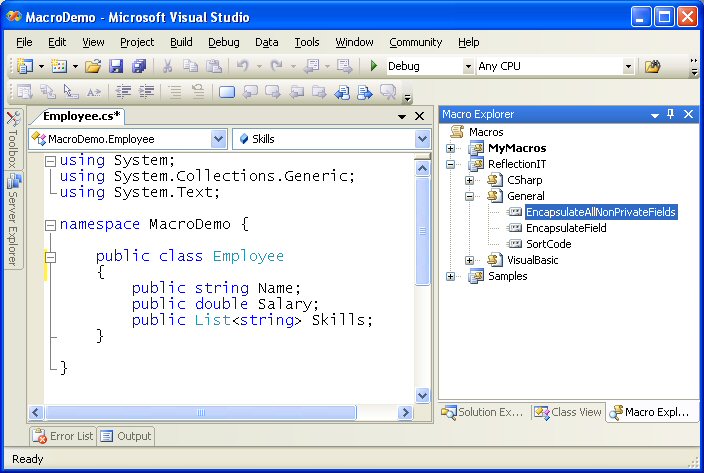
Task: Click the Comment out lines icon
Action: click(175, 92)
